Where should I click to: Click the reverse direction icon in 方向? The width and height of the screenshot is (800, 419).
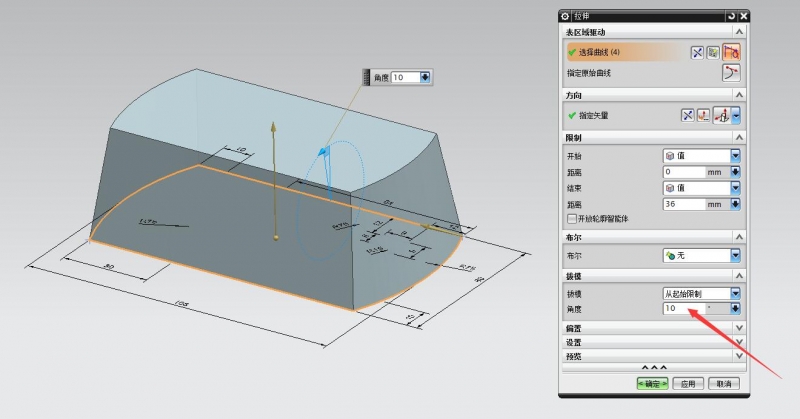click(x=688, y=115)
